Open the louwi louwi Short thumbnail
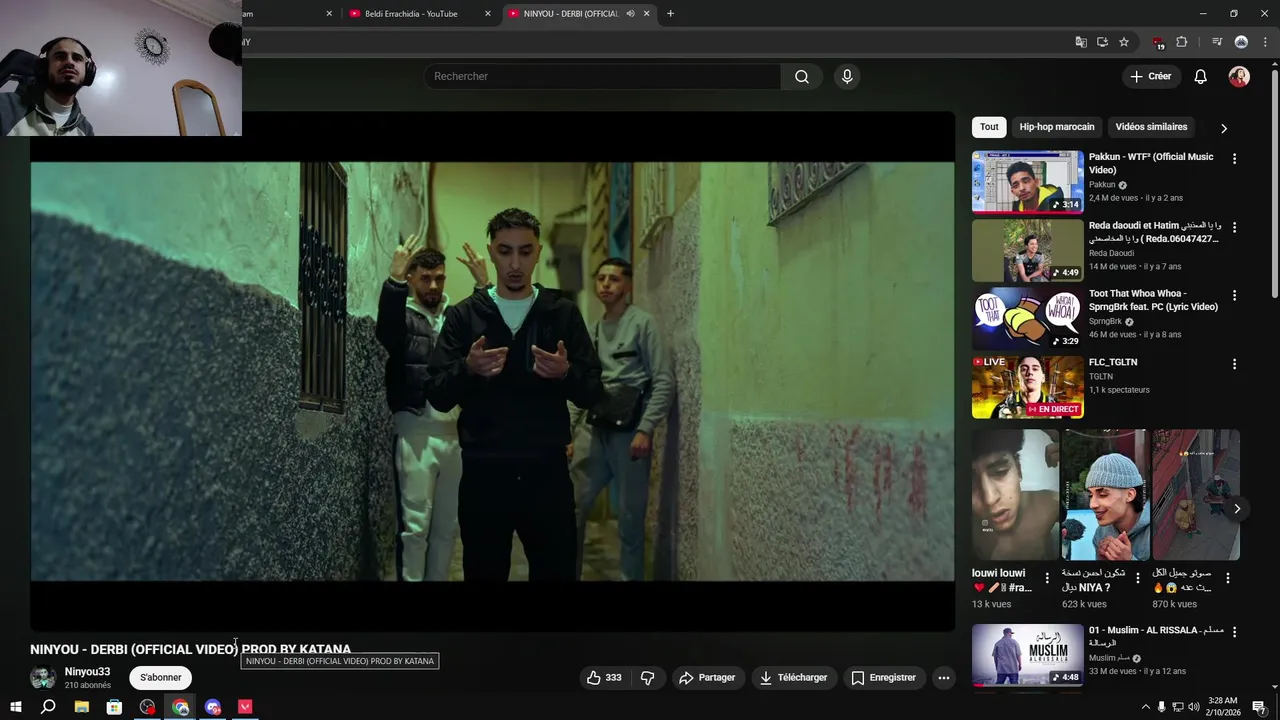Image resolution: width=1280 pixels, height=720 pixels. tap(1015, 495)
